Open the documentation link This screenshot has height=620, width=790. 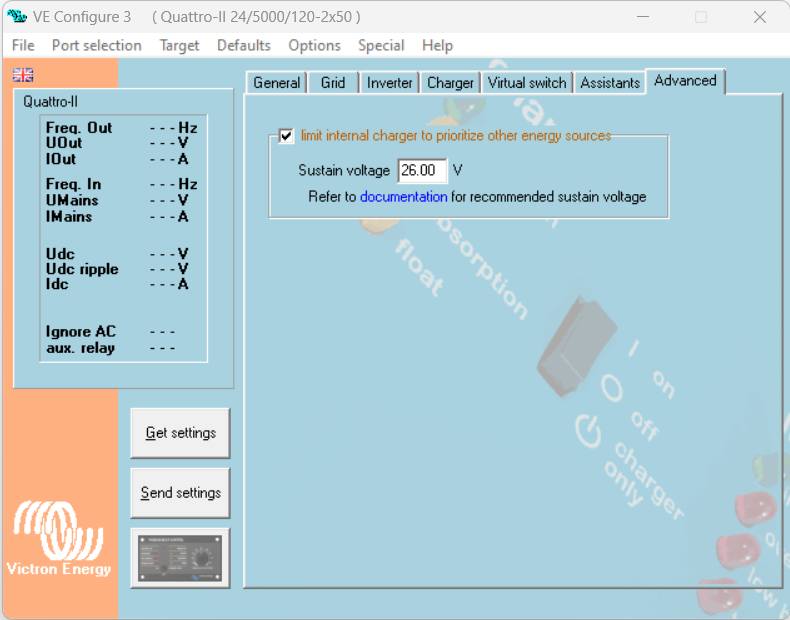pos(403,197)
